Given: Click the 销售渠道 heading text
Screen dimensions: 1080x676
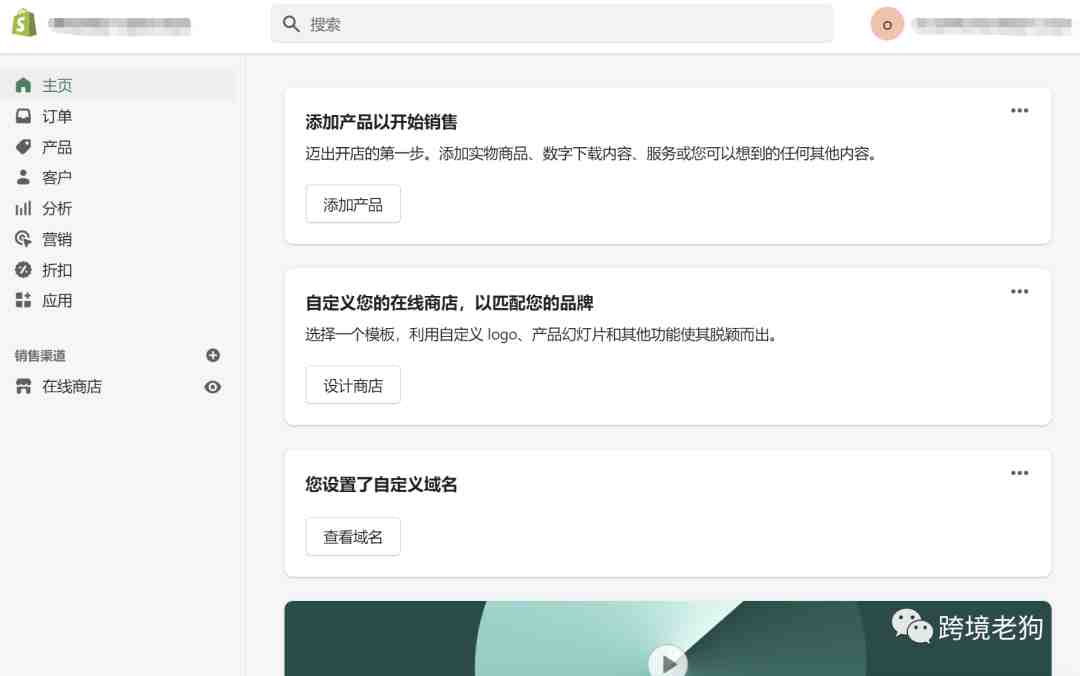Looking at the screenshot, I should pyautogui.click(x=40, y=356).
